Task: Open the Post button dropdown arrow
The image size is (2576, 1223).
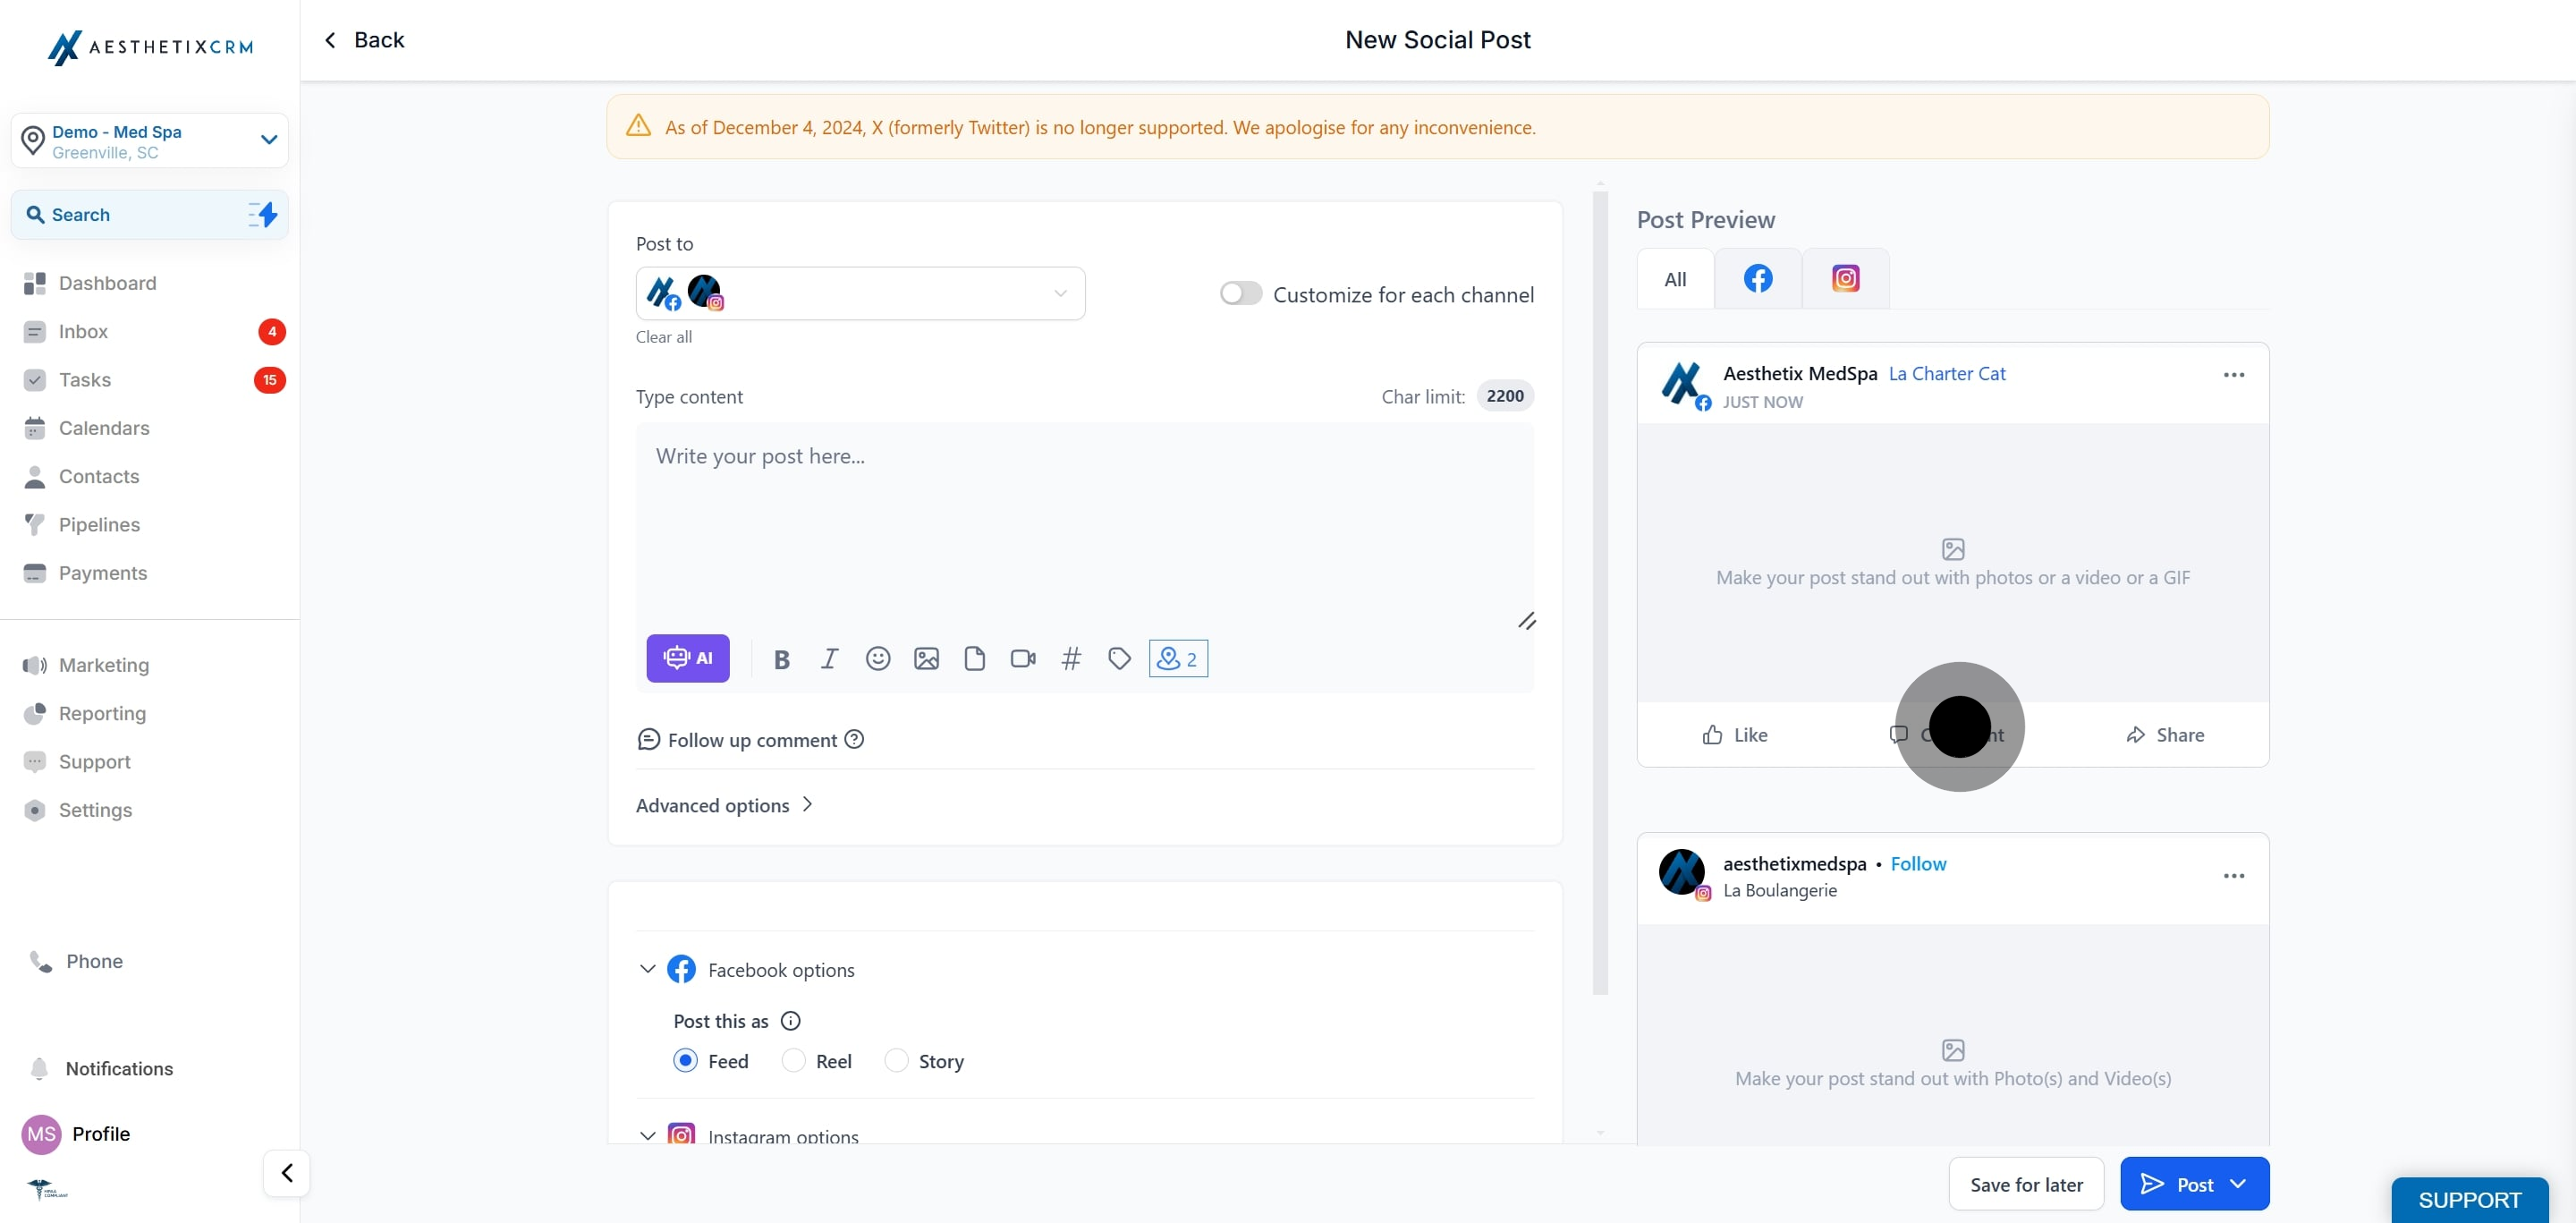Action: pos(2238,1184)
